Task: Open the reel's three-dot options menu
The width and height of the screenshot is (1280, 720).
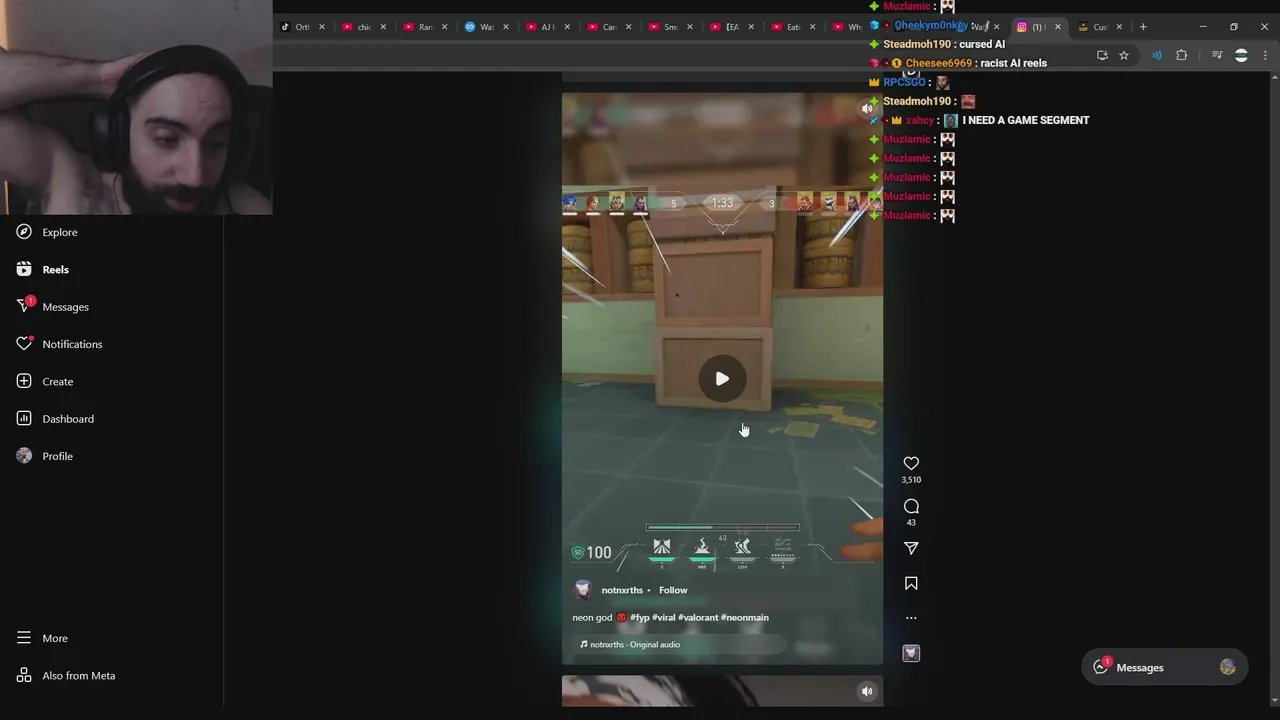Action: click(911, 618)
